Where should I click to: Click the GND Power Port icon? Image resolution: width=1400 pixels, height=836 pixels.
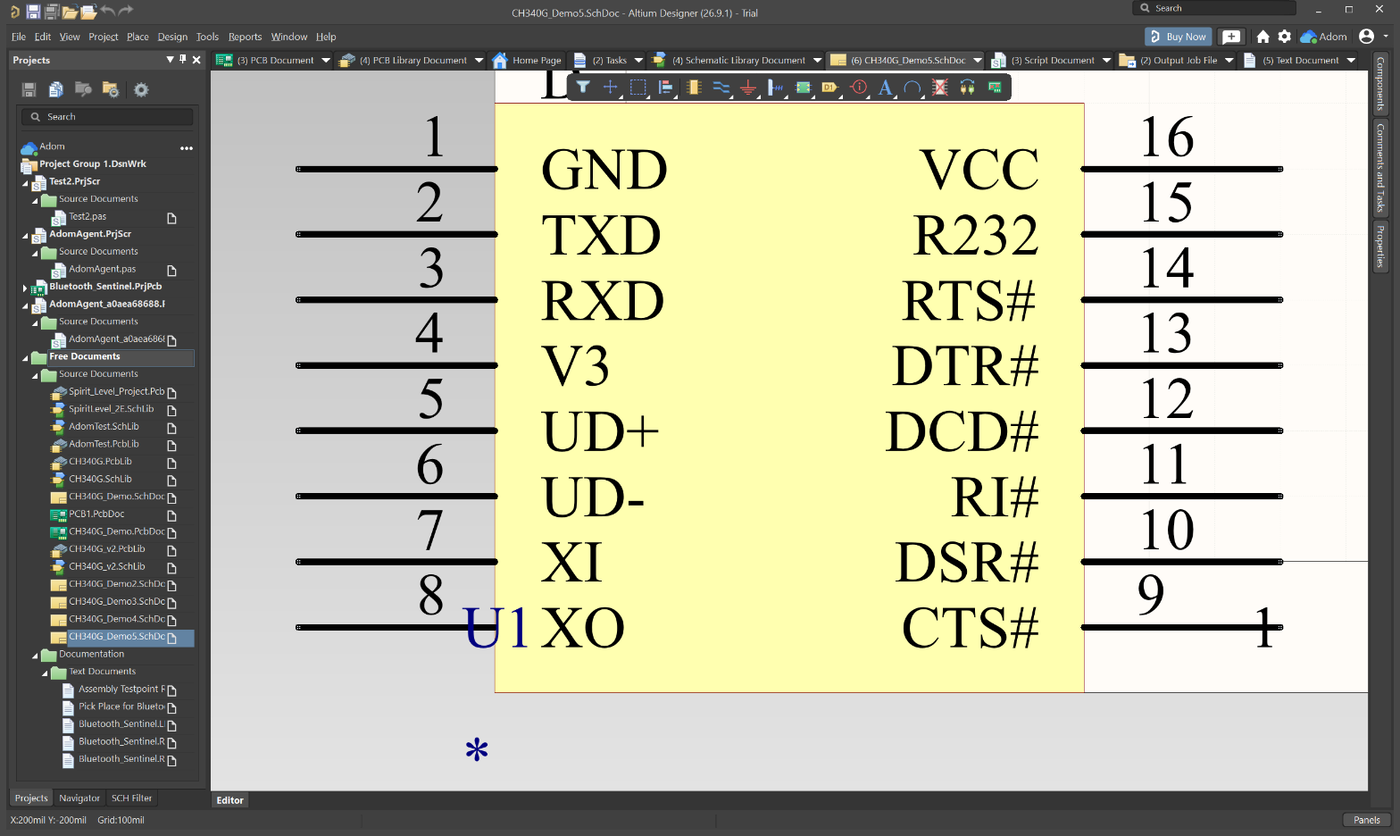(747, 87)
